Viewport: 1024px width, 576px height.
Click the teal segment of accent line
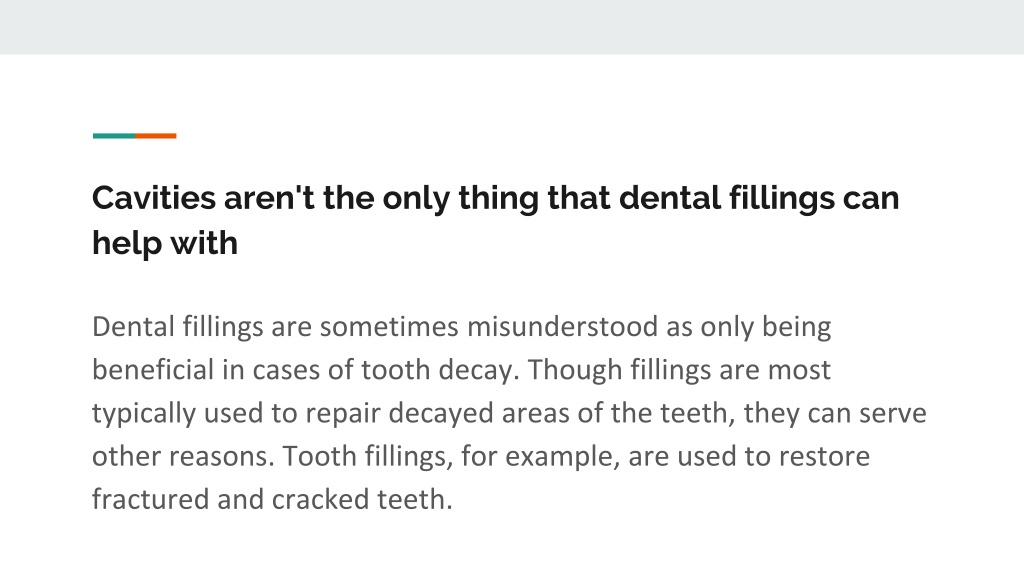[114, 136]
